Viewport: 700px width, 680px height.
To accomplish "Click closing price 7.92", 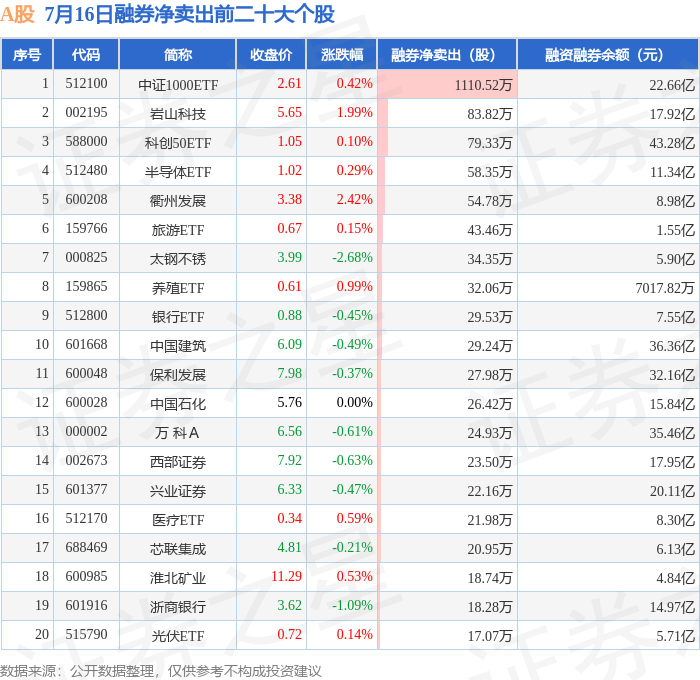I will point(289,460).
